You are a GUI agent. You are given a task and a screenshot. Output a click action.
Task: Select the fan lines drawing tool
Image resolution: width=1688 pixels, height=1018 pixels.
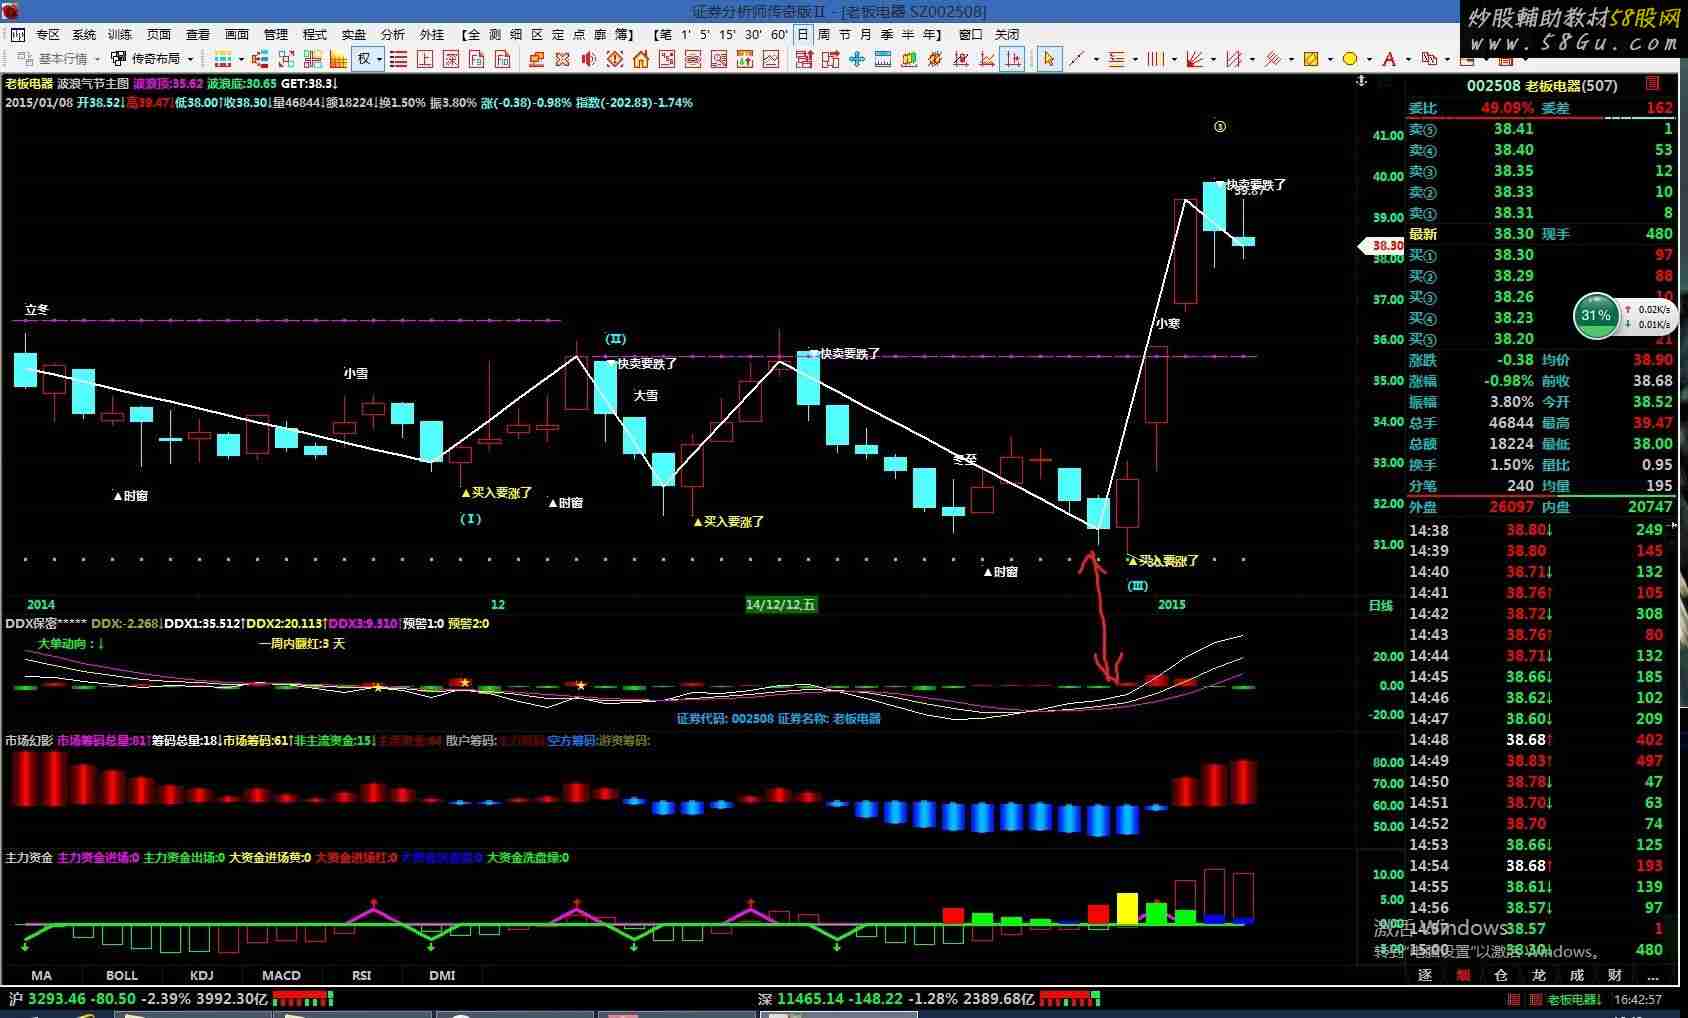(x=1194, y=59)
